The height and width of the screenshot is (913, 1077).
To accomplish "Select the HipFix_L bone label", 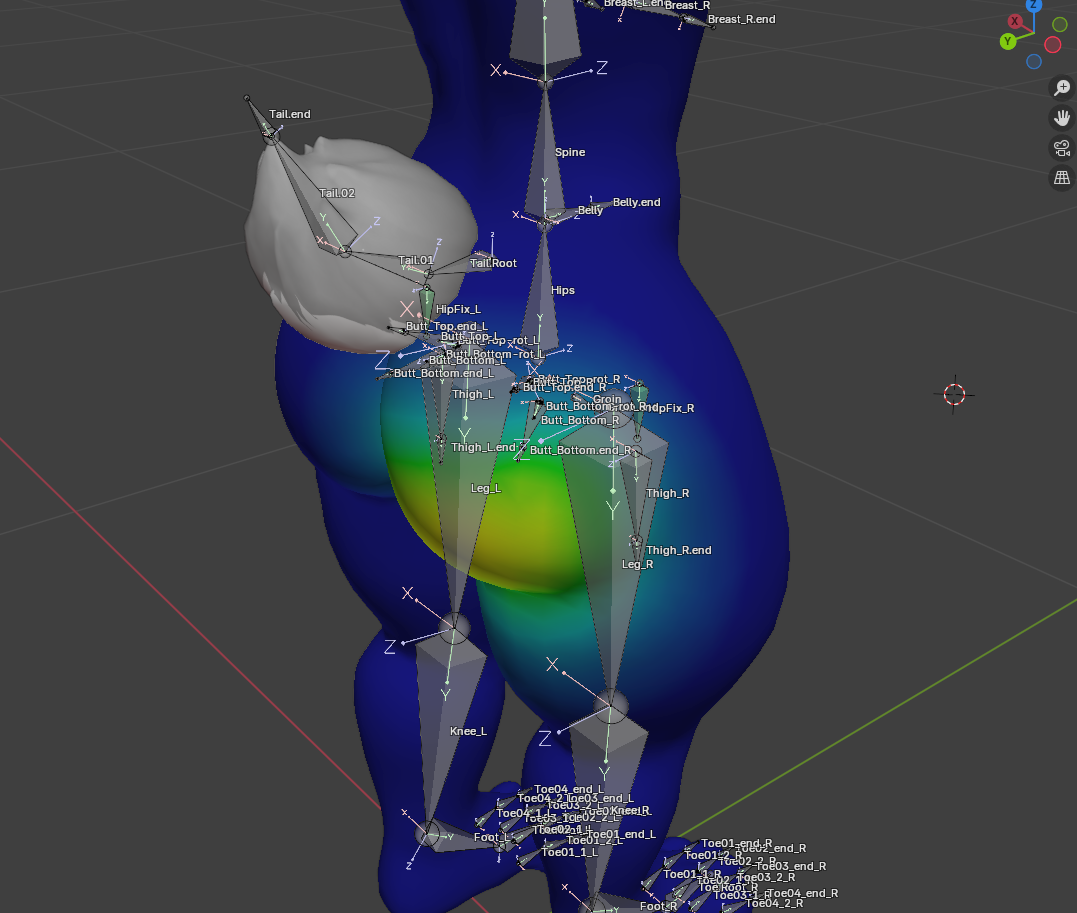I will [458, 309].
